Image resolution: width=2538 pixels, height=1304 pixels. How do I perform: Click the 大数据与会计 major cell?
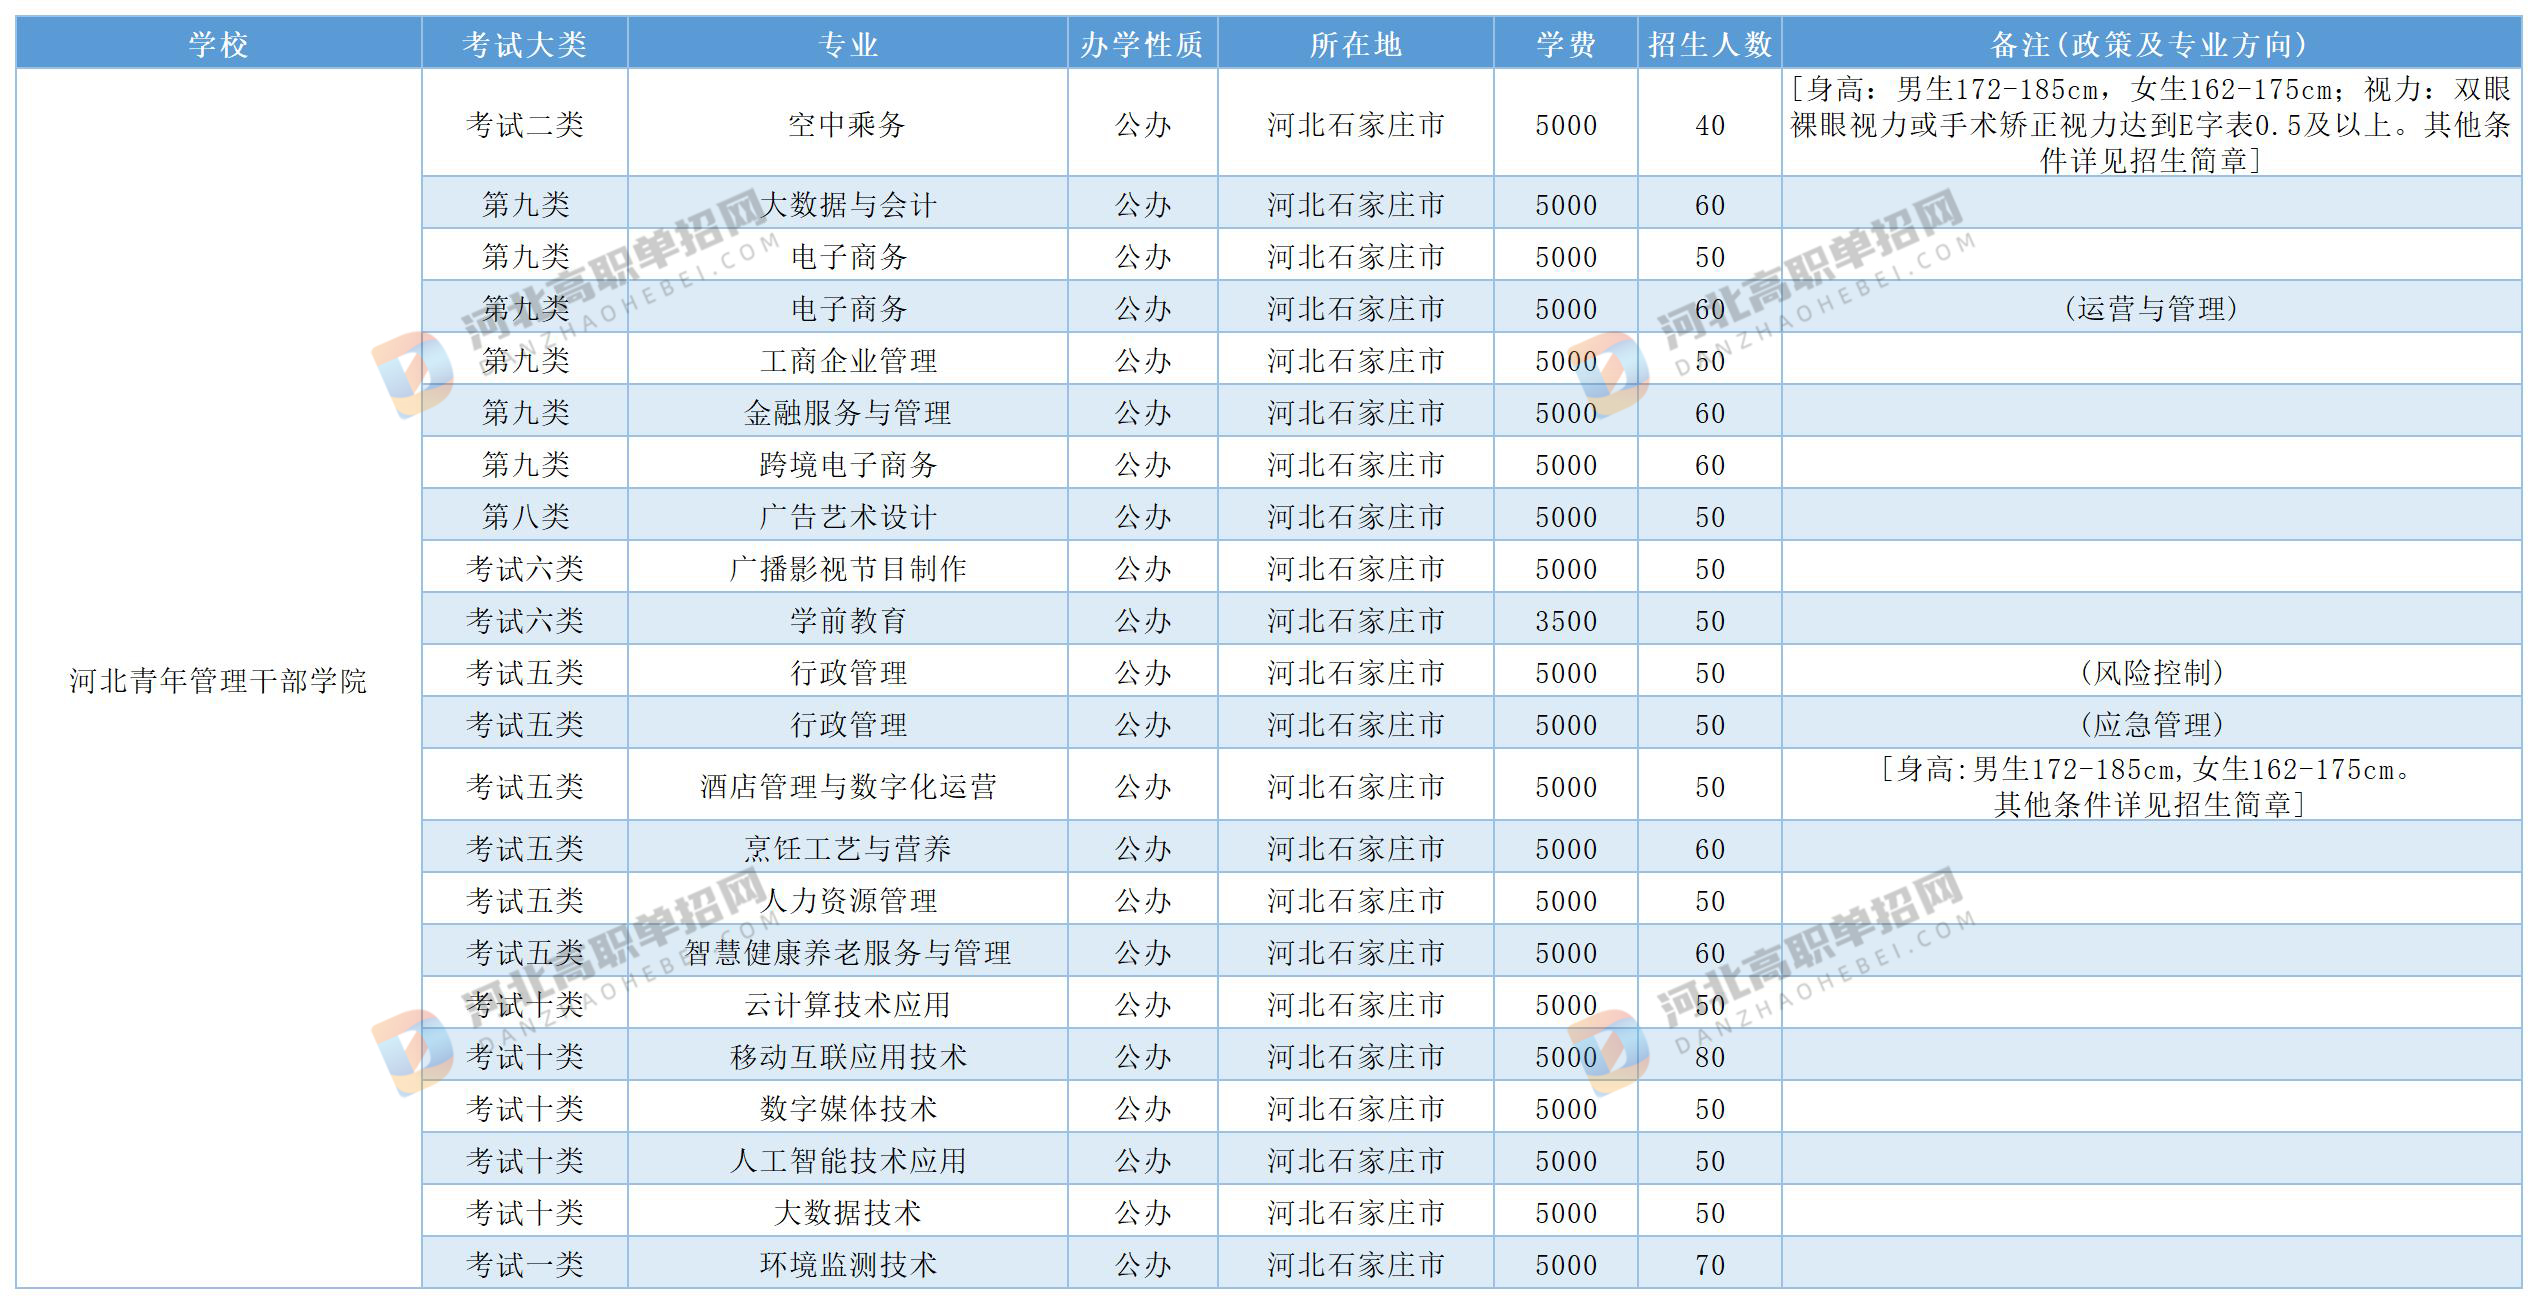pos(847,205)
